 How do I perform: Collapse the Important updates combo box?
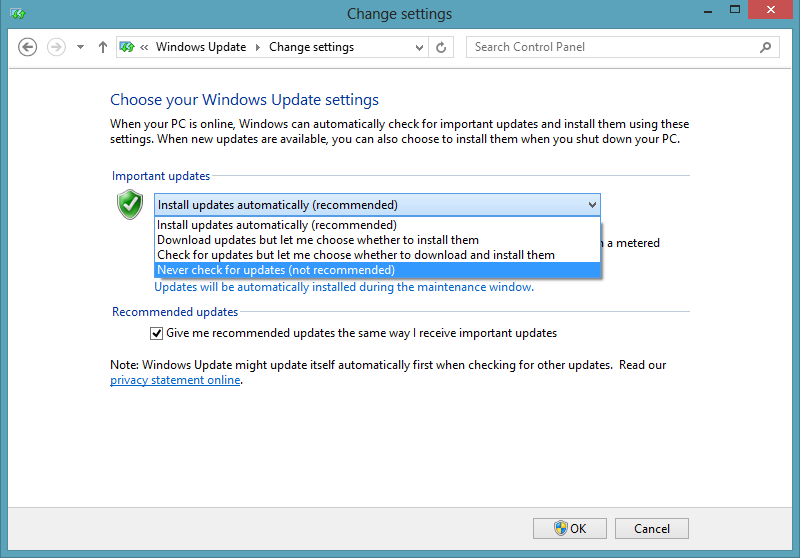pyautogui.click(x=377, y=205)
